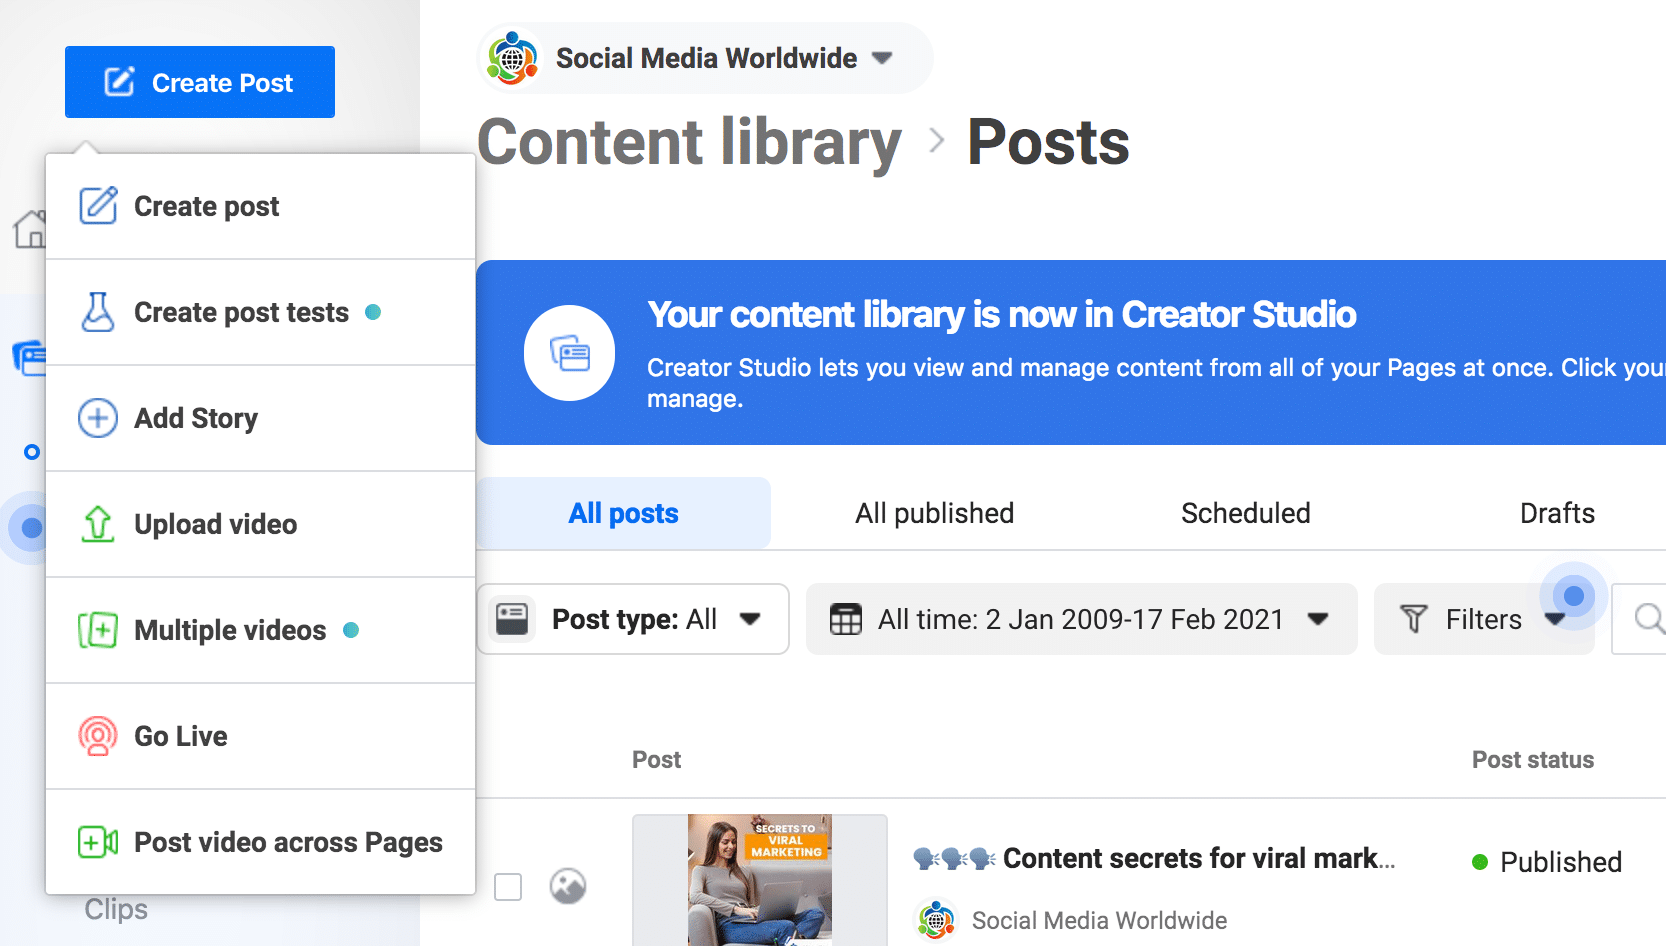Viewport: 1666px width, 946px height.
Task: Open the All time date range dropdown
Action: (1082, 619)
